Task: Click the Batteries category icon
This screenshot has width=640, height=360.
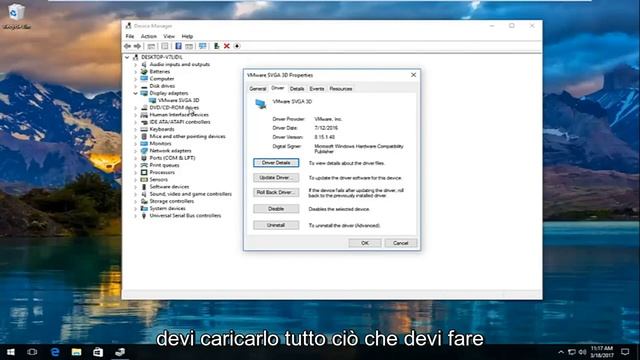Action: [144, 71]
